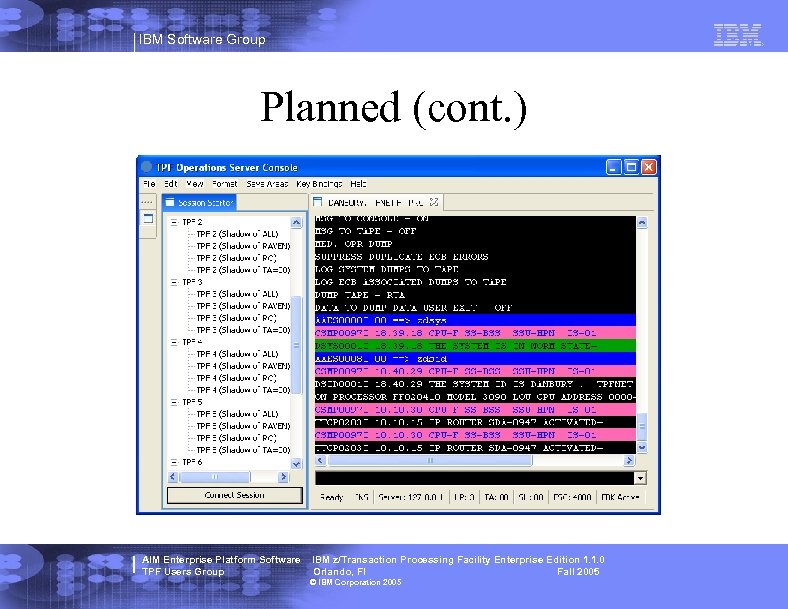The height and width of the screenshot is (609, 788).
Task: Select TPF 2 (Shadow of ALL)
Action: [x=237, y=234]
